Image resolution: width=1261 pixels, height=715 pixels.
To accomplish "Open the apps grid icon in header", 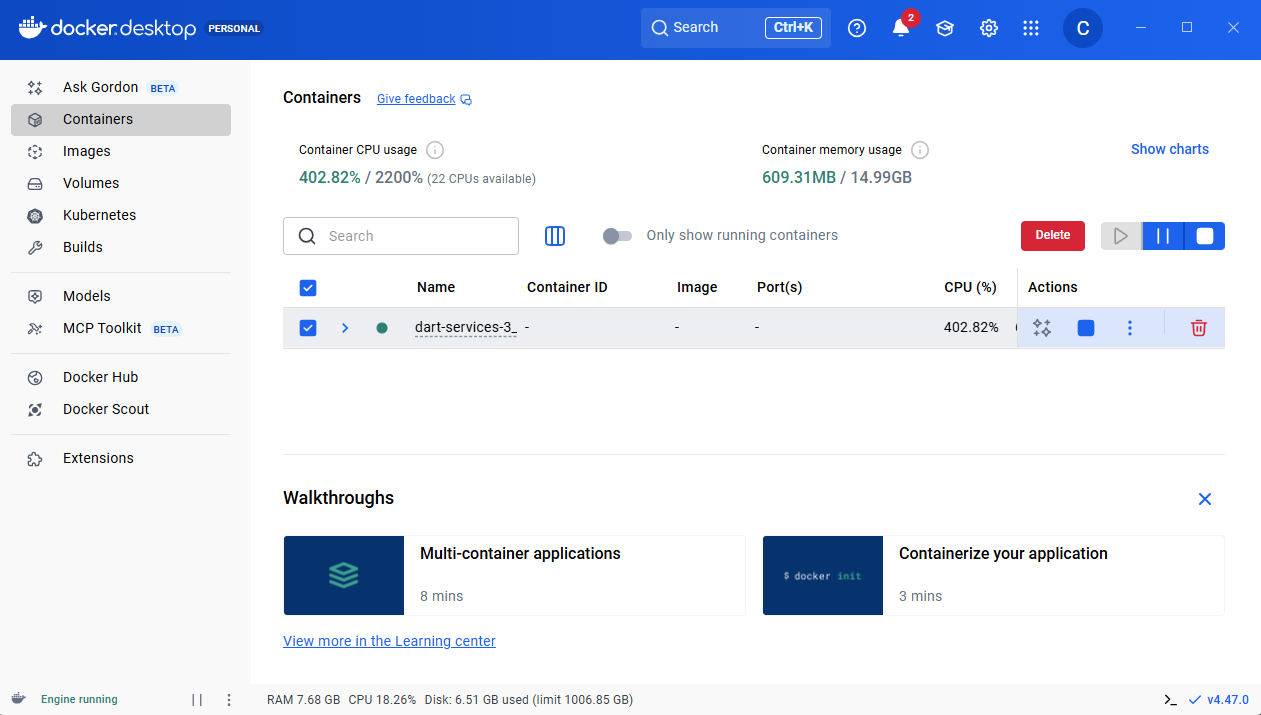I will point(1031,28).
